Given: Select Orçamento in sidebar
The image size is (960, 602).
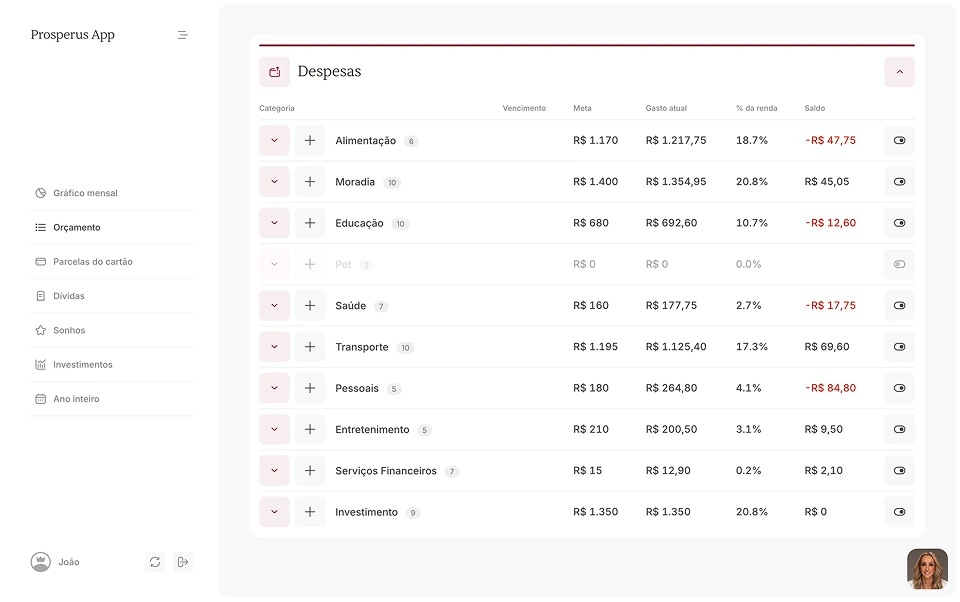Looking at the screenshot, I should coord(111,227).
